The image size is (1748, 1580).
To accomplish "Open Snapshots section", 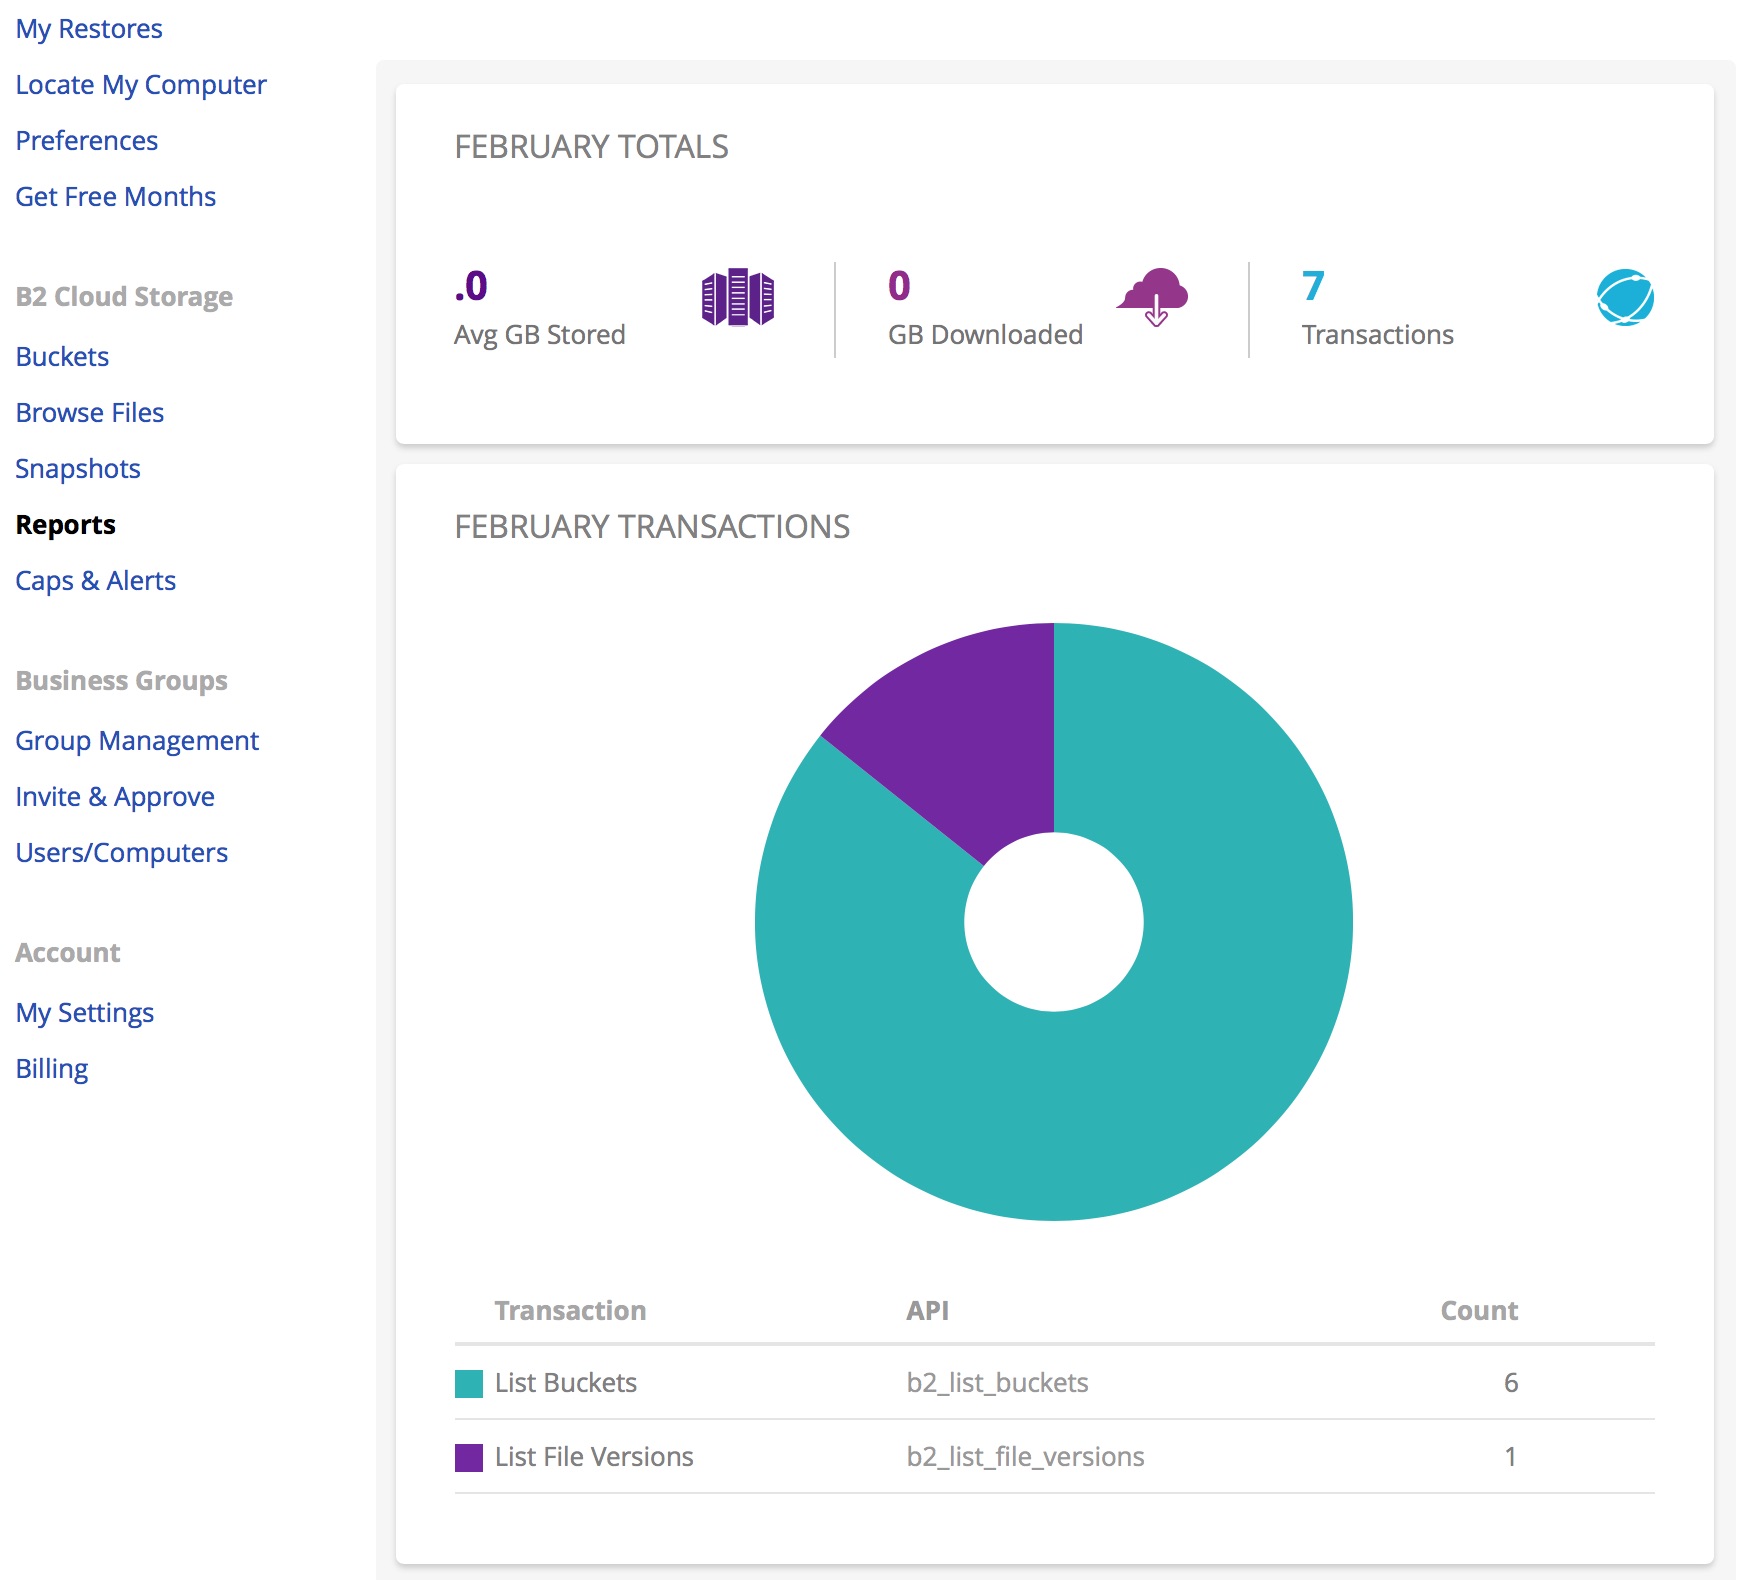I will [78, 469].
